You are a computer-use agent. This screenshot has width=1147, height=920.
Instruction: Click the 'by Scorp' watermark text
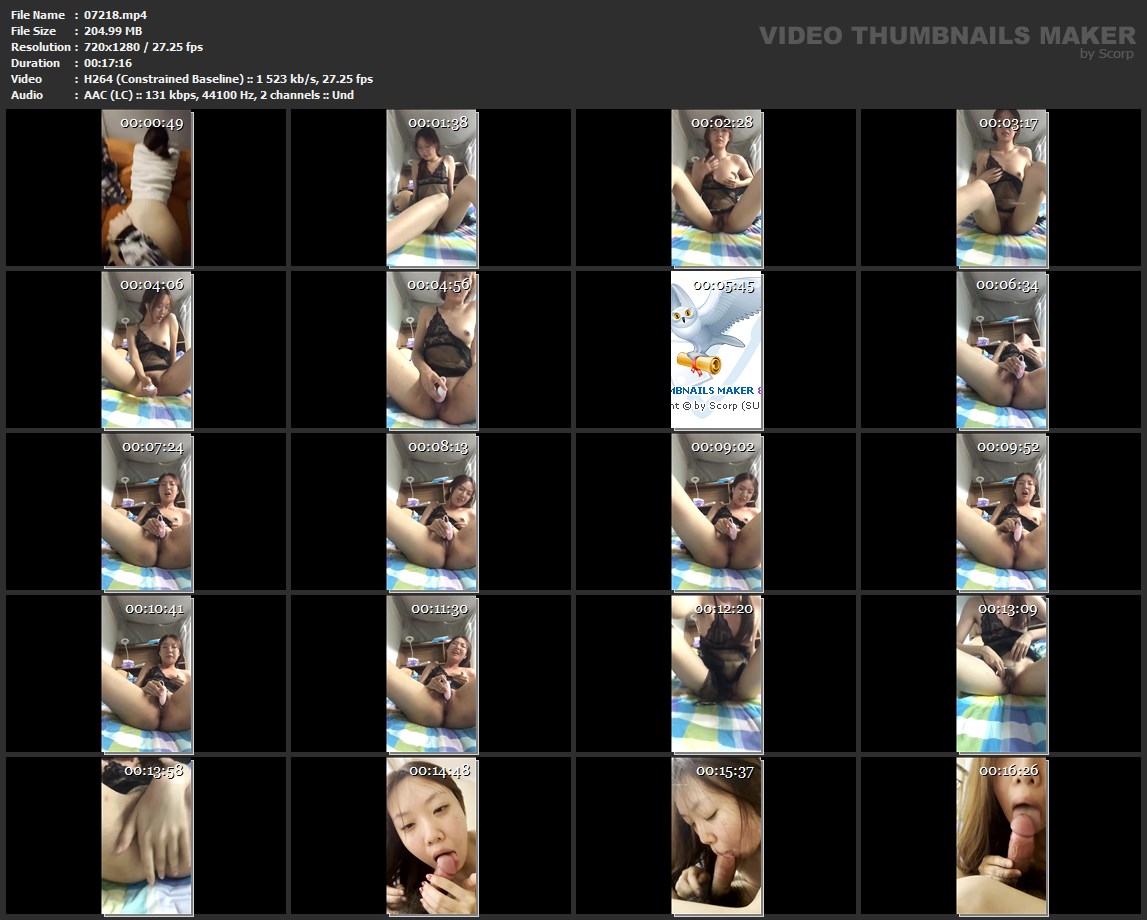coord(1106,54)
